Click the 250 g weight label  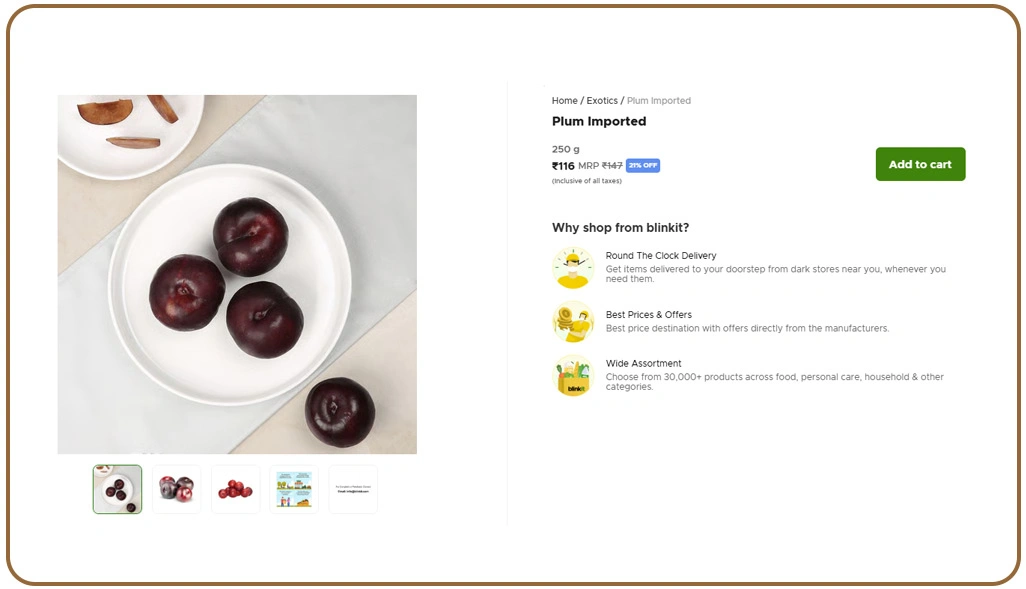click(x=563, y=147)
